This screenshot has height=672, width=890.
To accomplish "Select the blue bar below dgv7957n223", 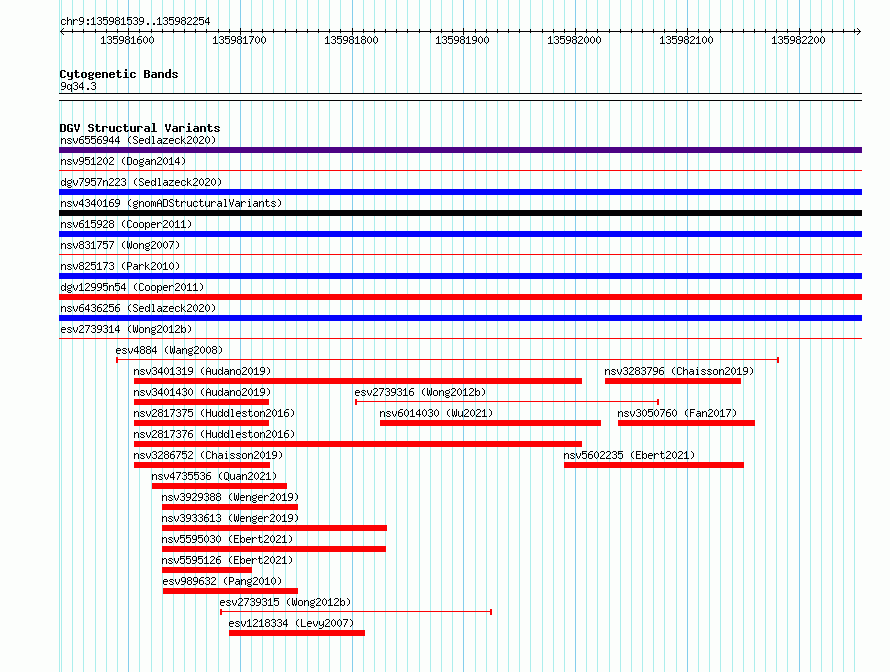I will click(460, 192).
